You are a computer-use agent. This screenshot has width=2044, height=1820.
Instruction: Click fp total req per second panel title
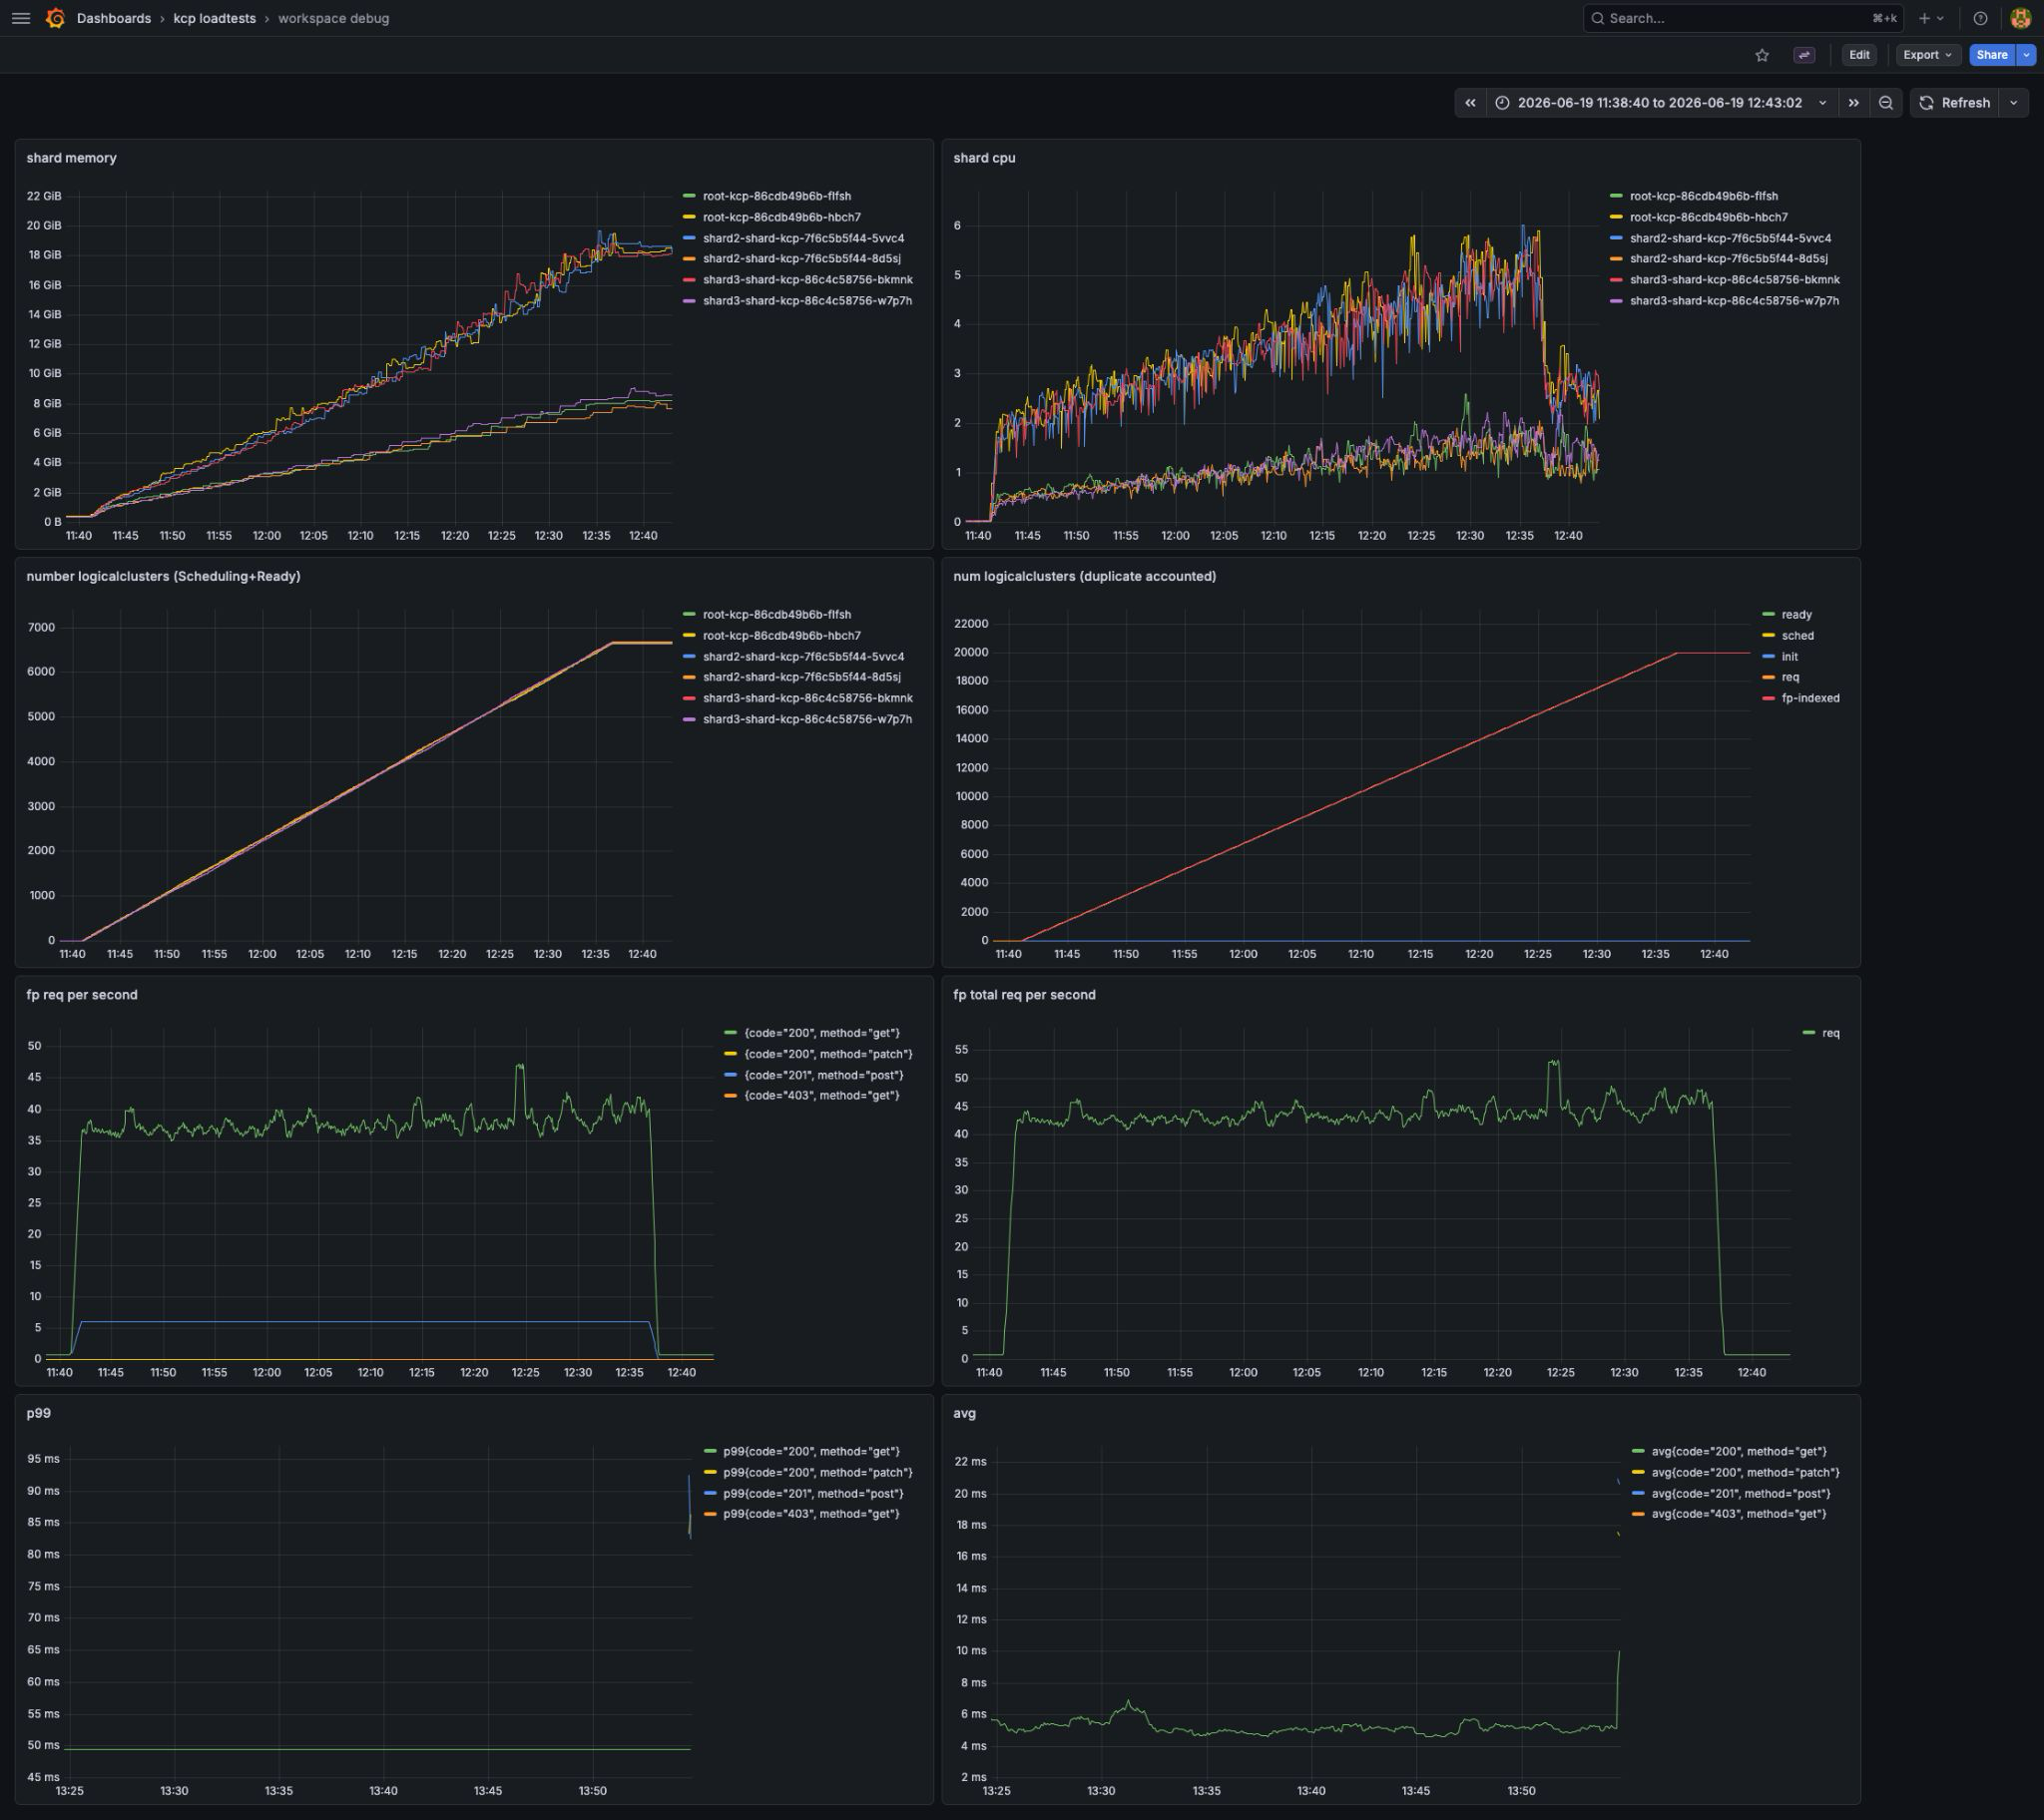click(x=1024, y=994)
